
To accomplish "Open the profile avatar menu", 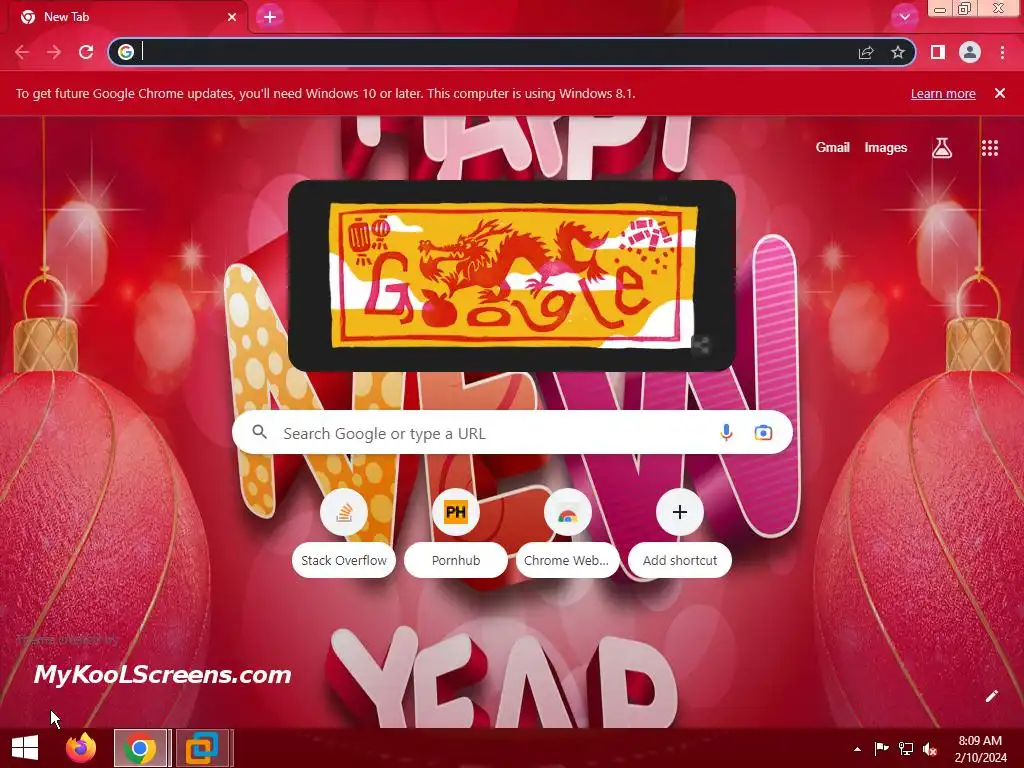I will coord(970,52).
